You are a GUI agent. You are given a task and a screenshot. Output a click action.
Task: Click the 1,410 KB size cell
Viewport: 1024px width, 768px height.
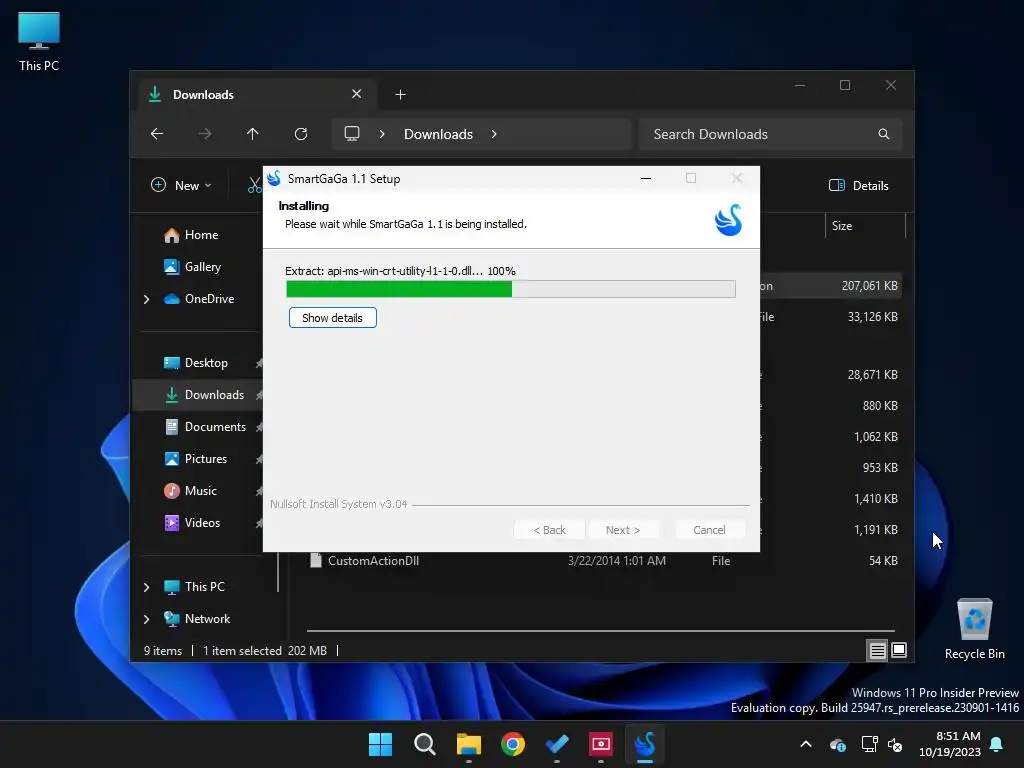tap(876, 499)
